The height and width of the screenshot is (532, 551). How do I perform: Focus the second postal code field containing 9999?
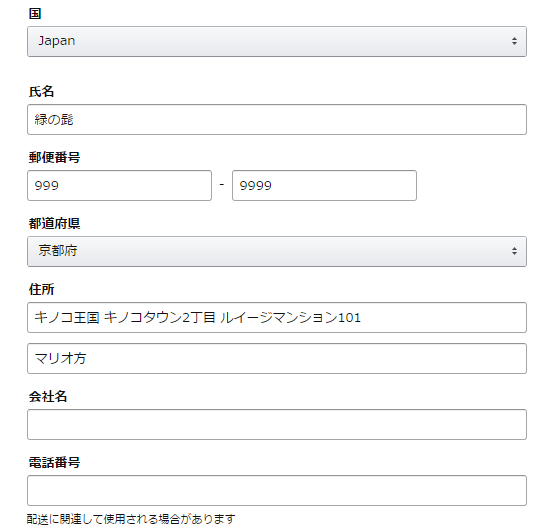(x=324, y=186)
